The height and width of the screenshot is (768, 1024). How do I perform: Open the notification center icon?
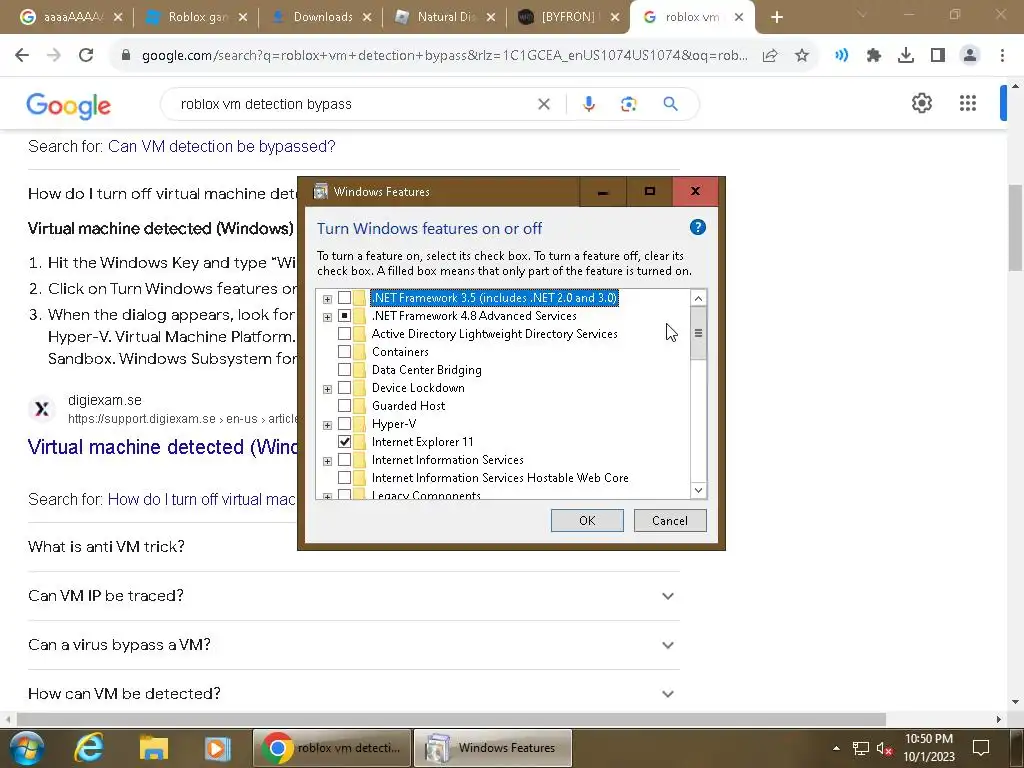pyautogui.click(x=981, y=748)
